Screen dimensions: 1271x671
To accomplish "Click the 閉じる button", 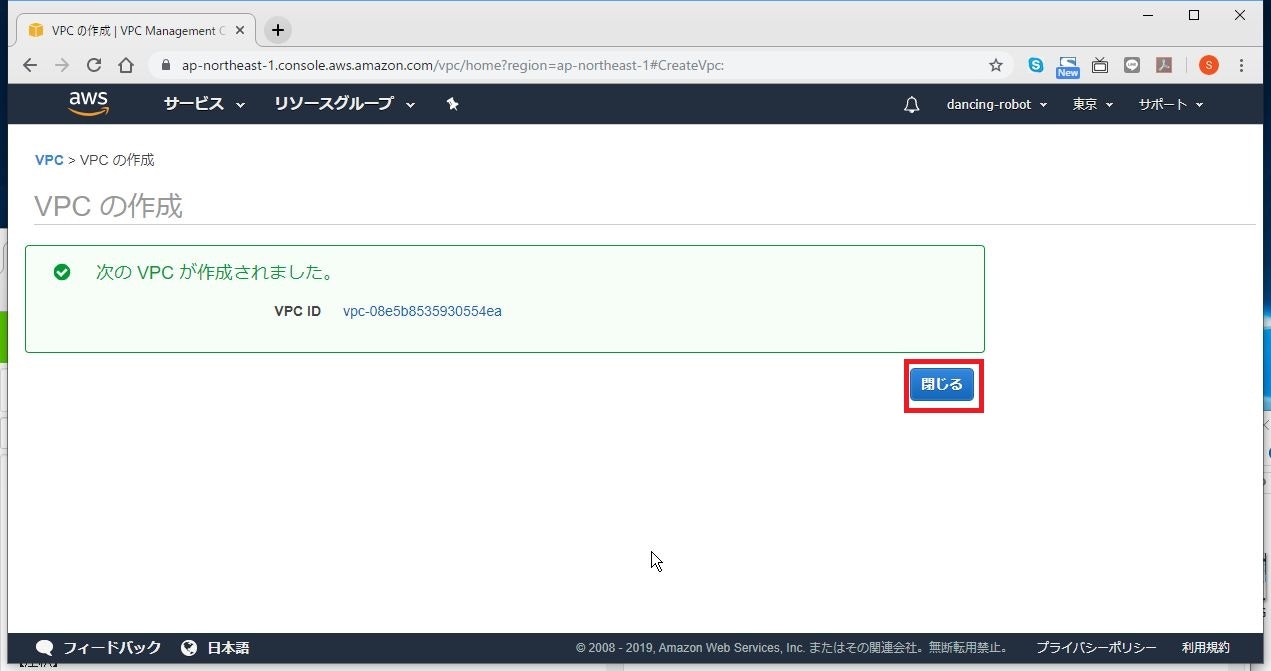I will (942, 384).
